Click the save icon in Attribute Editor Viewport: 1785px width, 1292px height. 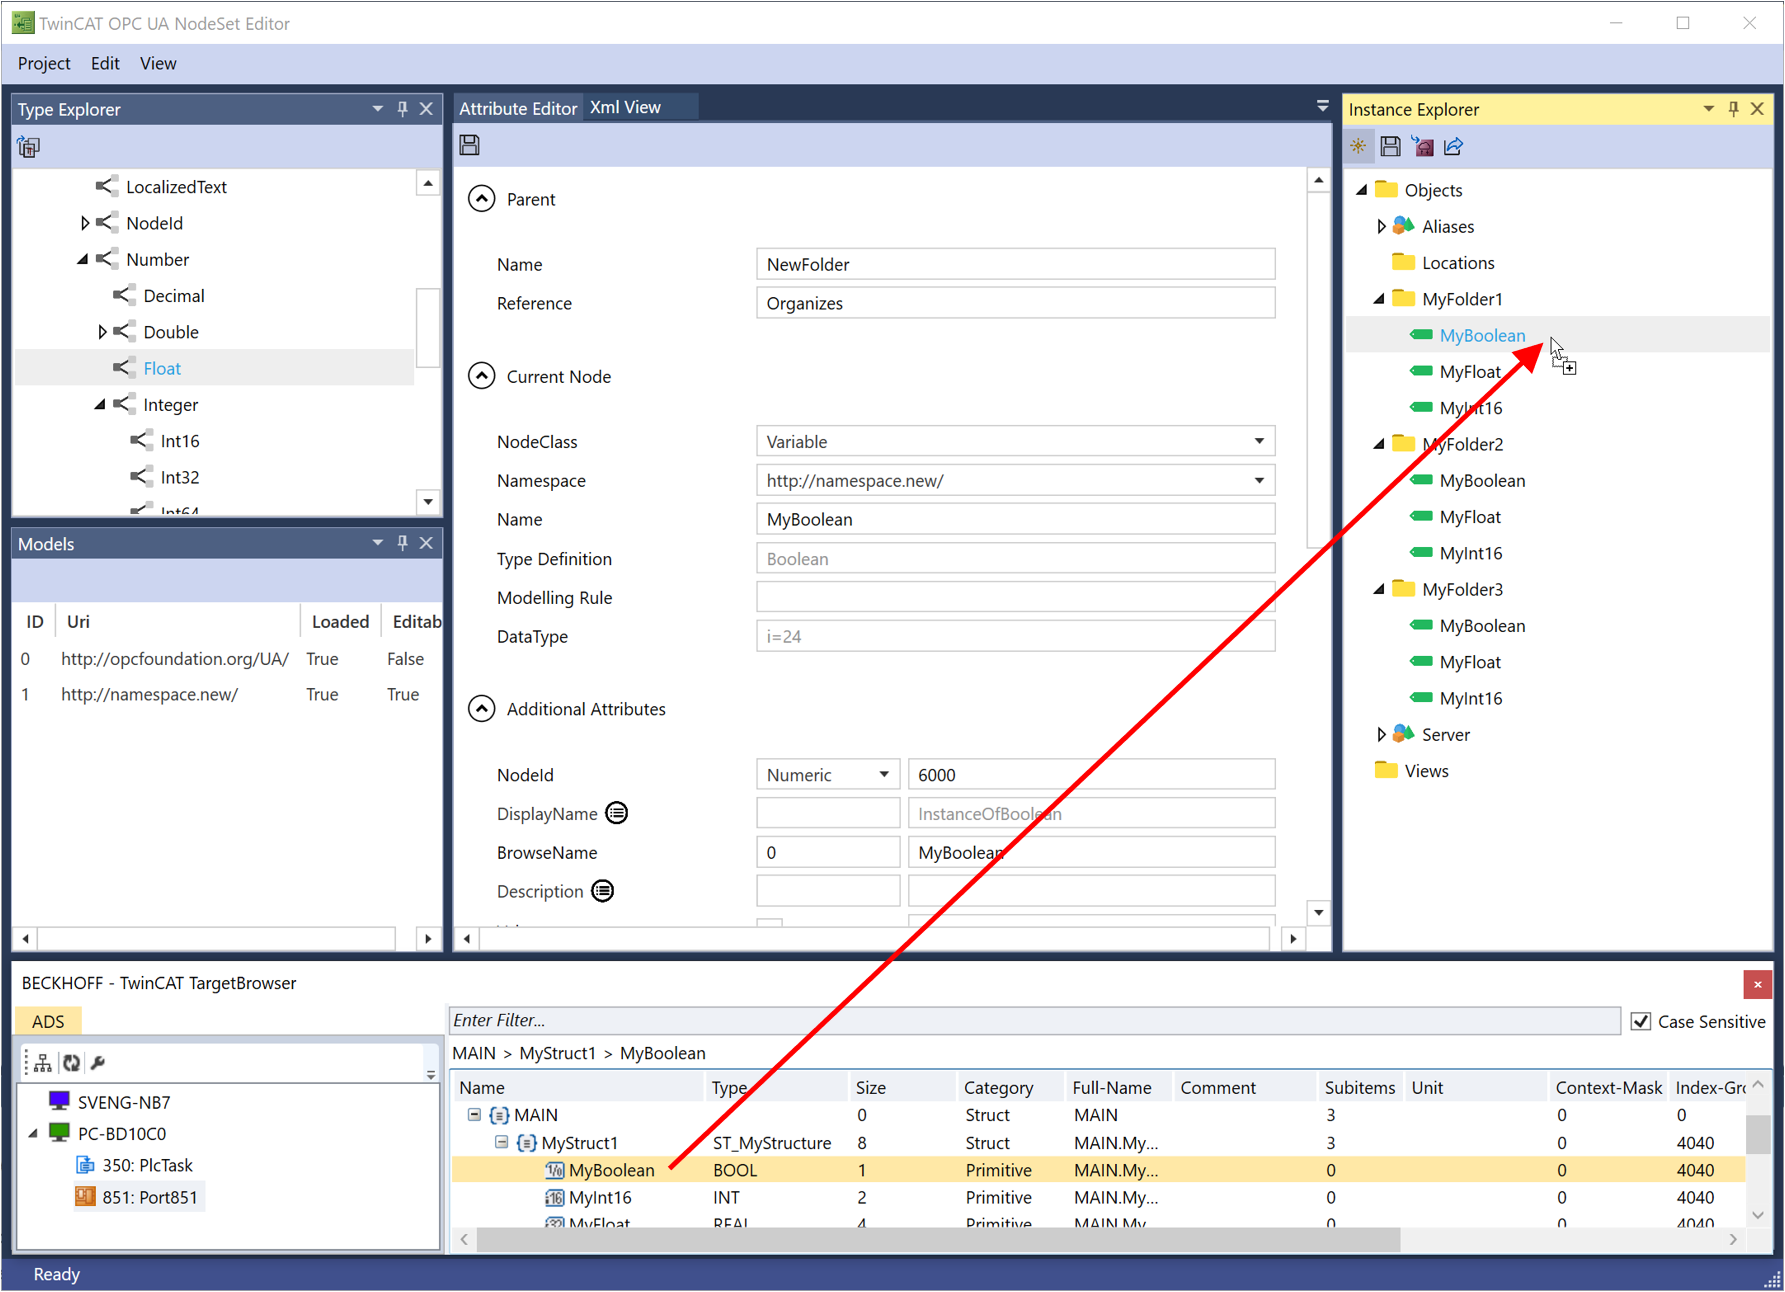pos(469,145)
